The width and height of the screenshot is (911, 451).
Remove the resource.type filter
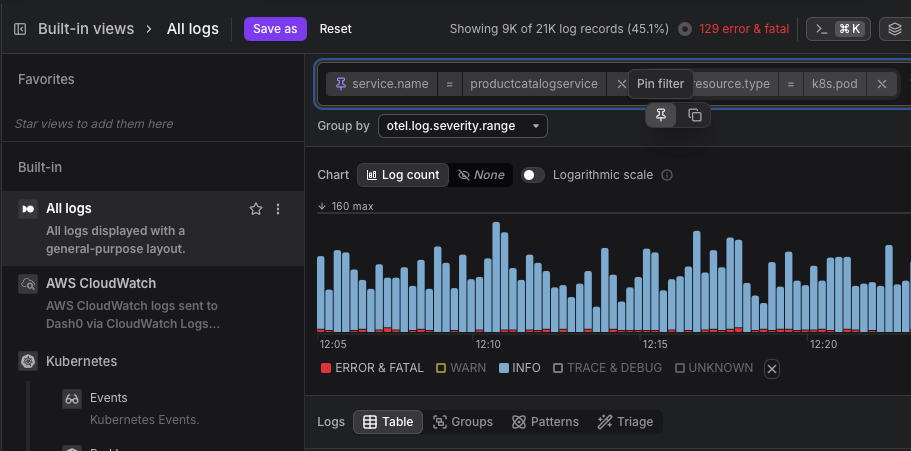pos(882,84)
